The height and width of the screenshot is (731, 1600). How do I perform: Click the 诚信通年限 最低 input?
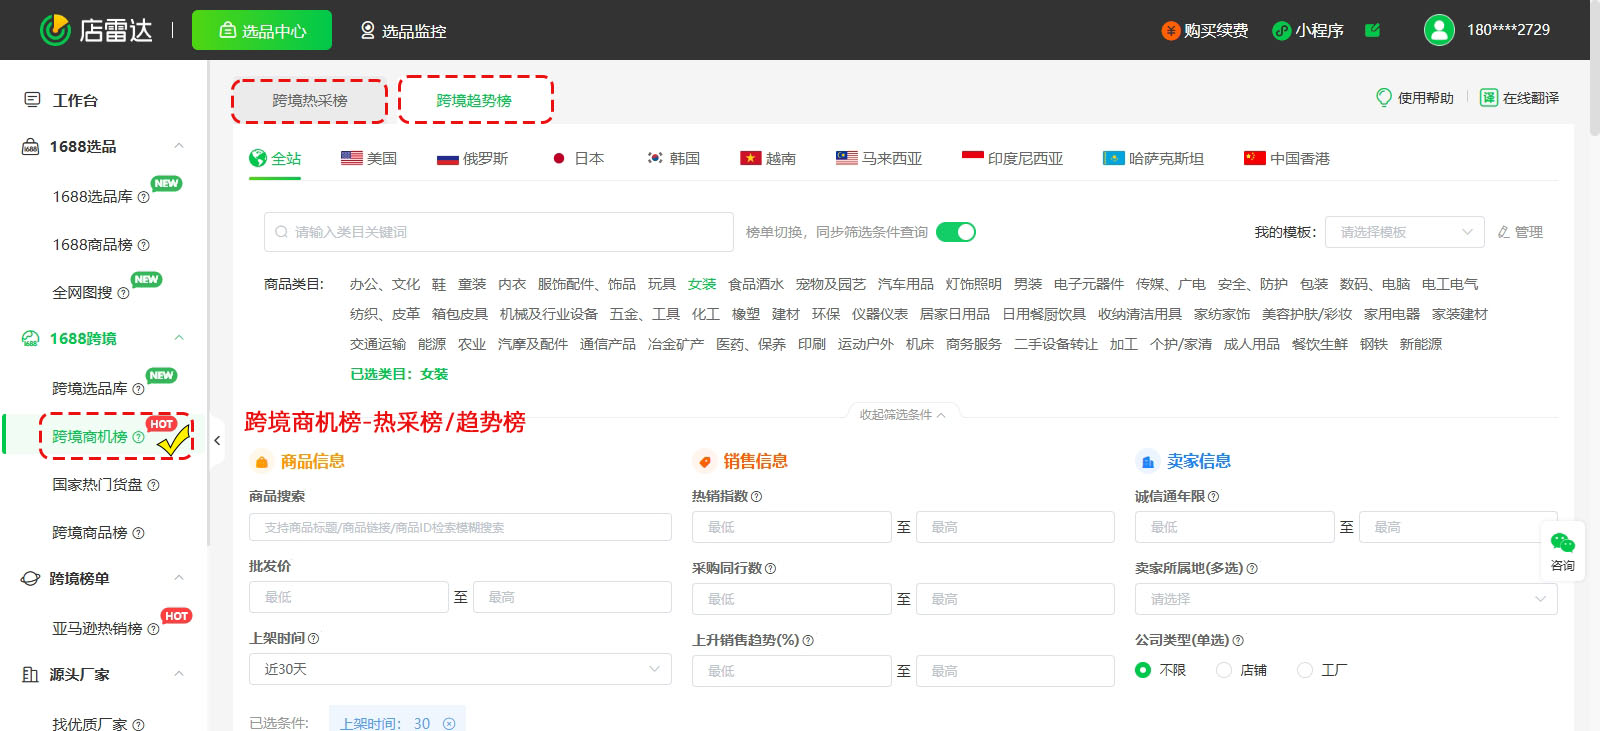pyautogui.click(x=1234, y=527)
